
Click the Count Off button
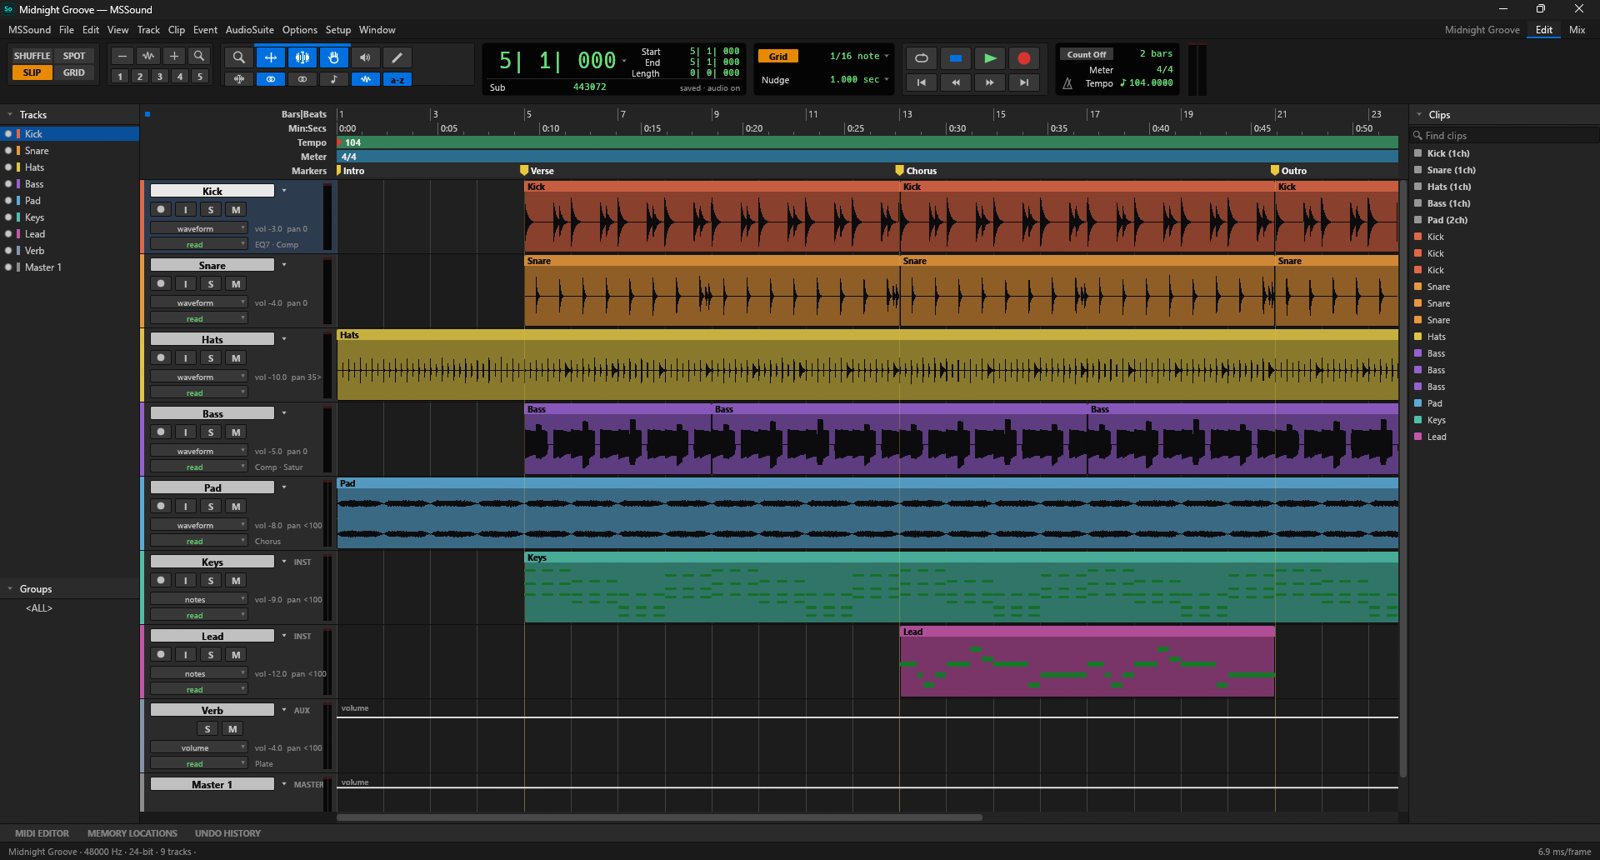[x=1086, y=54]
